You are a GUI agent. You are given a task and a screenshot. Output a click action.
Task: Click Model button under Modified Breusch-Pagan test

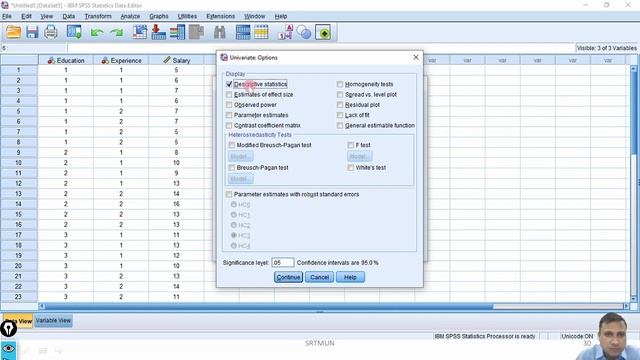tap(241, 156)
